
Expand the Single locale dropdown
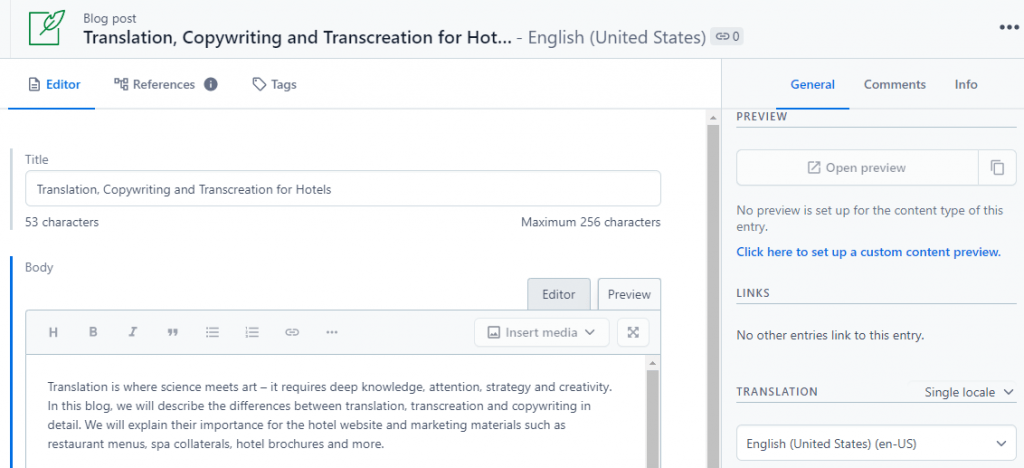968,392
